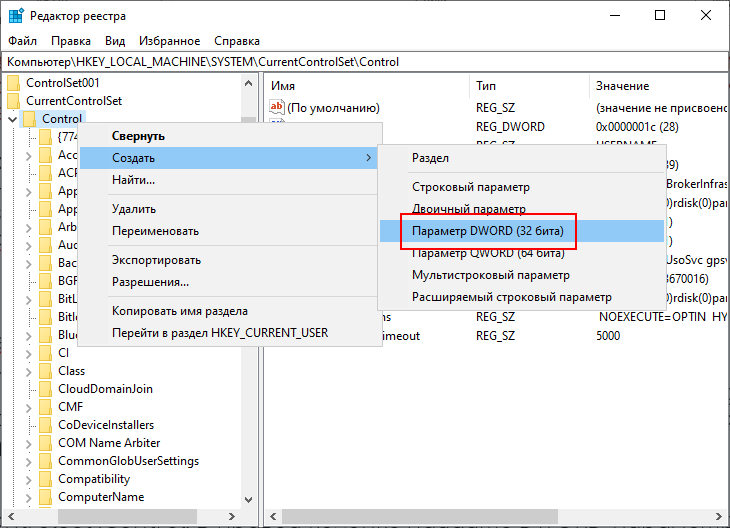Select Параметр DWORD (32 бита)

click(488, 231)
